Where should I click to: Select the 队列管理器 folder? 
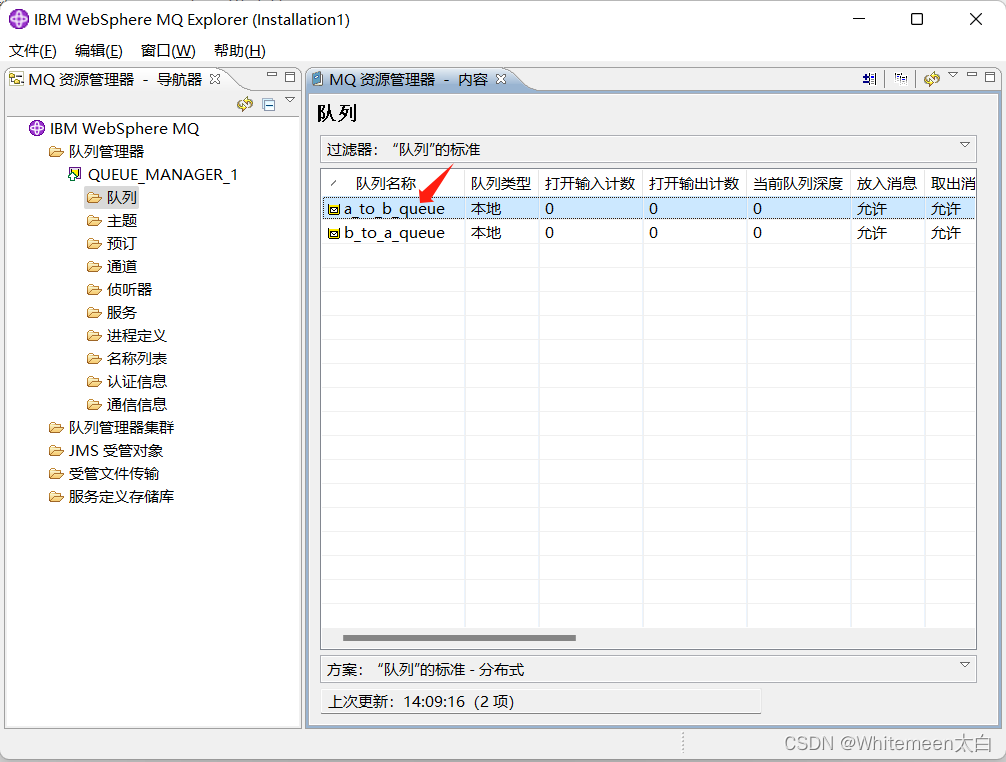107,152
